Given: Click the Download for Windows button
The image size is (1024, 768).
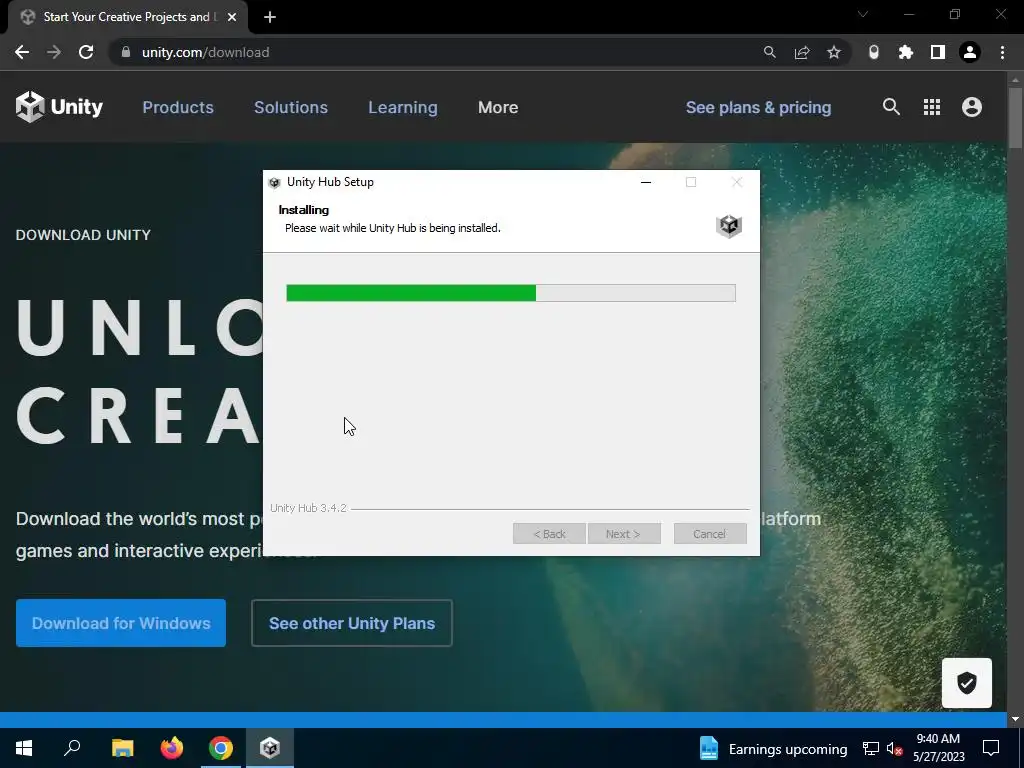Looking at the screenshot, I should point(121,623).
